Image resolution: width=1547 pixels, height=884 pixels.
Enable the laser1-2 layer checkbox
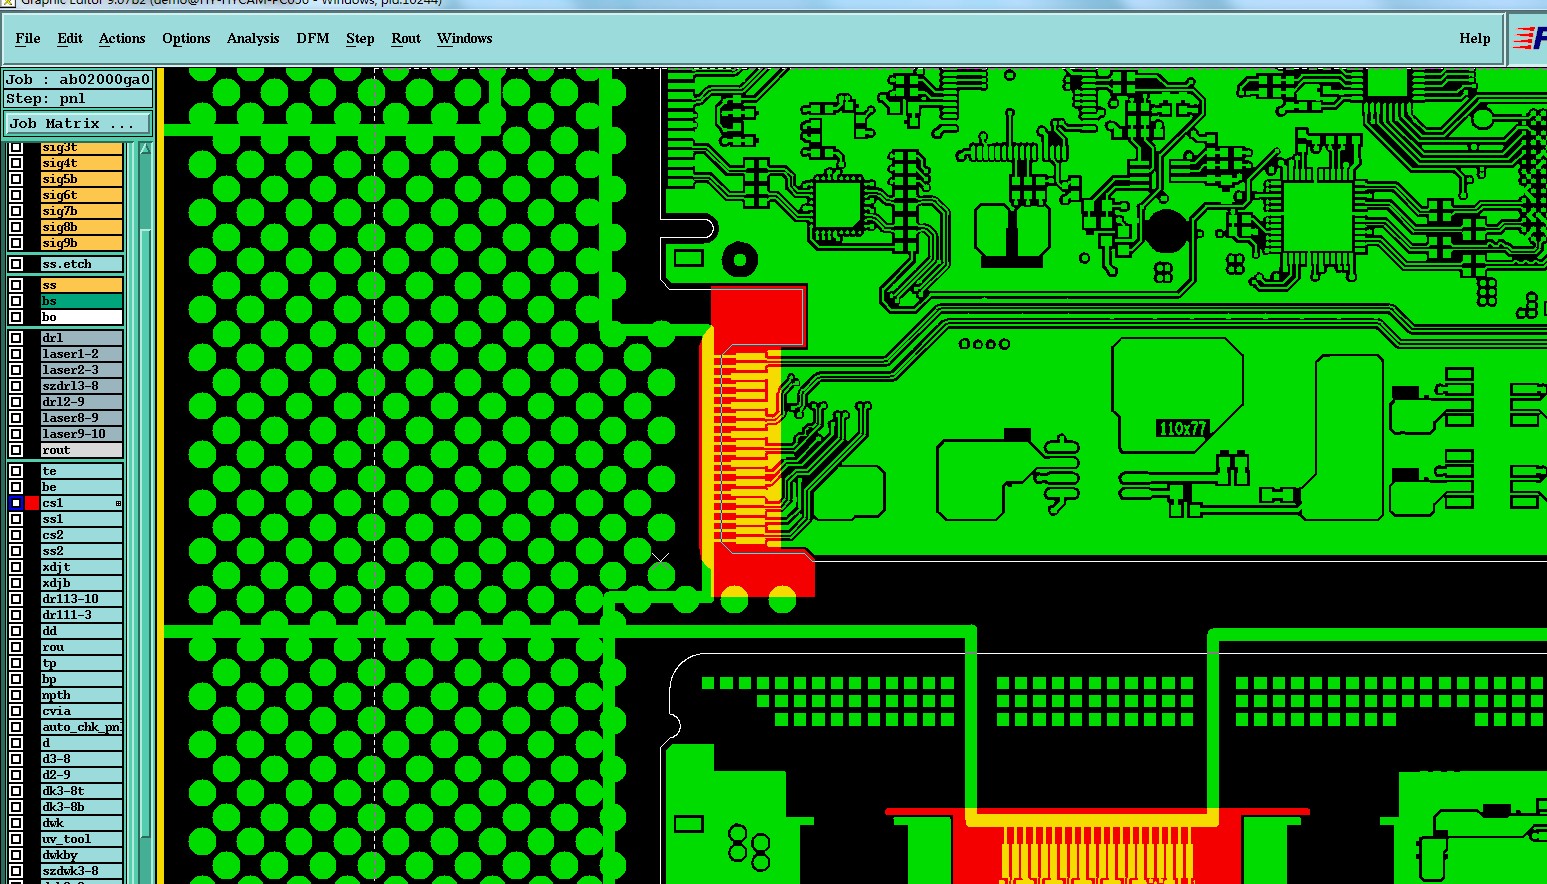[x=16, y=354]
